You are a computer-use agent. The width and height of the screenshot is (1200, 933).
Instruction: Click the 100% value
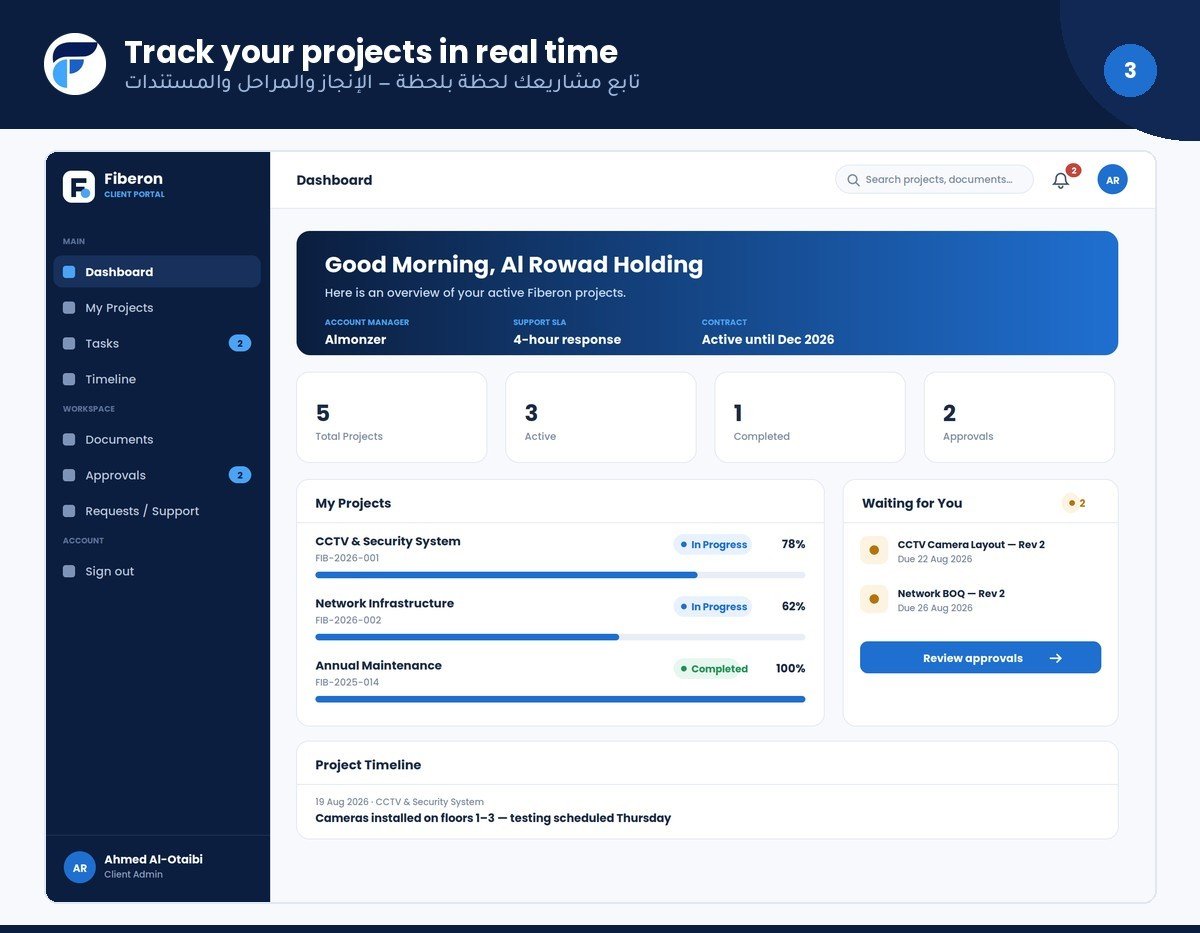791,668
